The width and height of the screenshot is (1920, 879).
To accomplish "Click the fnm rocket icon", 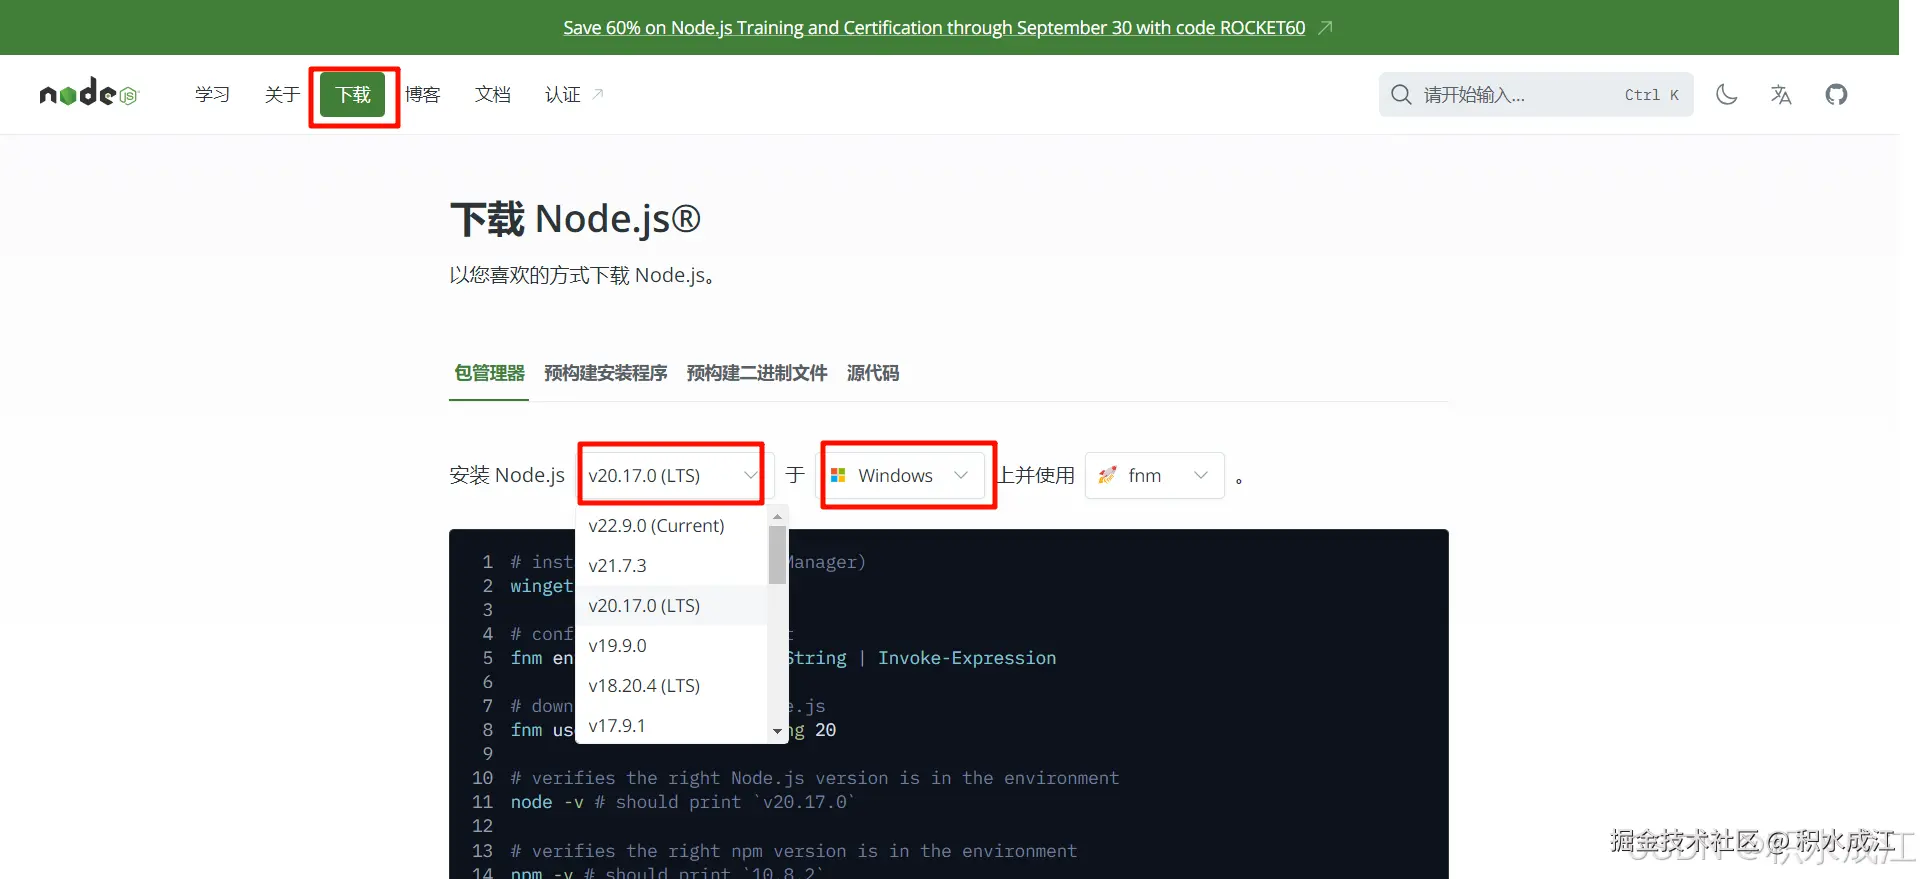I will coord(1107,475).
